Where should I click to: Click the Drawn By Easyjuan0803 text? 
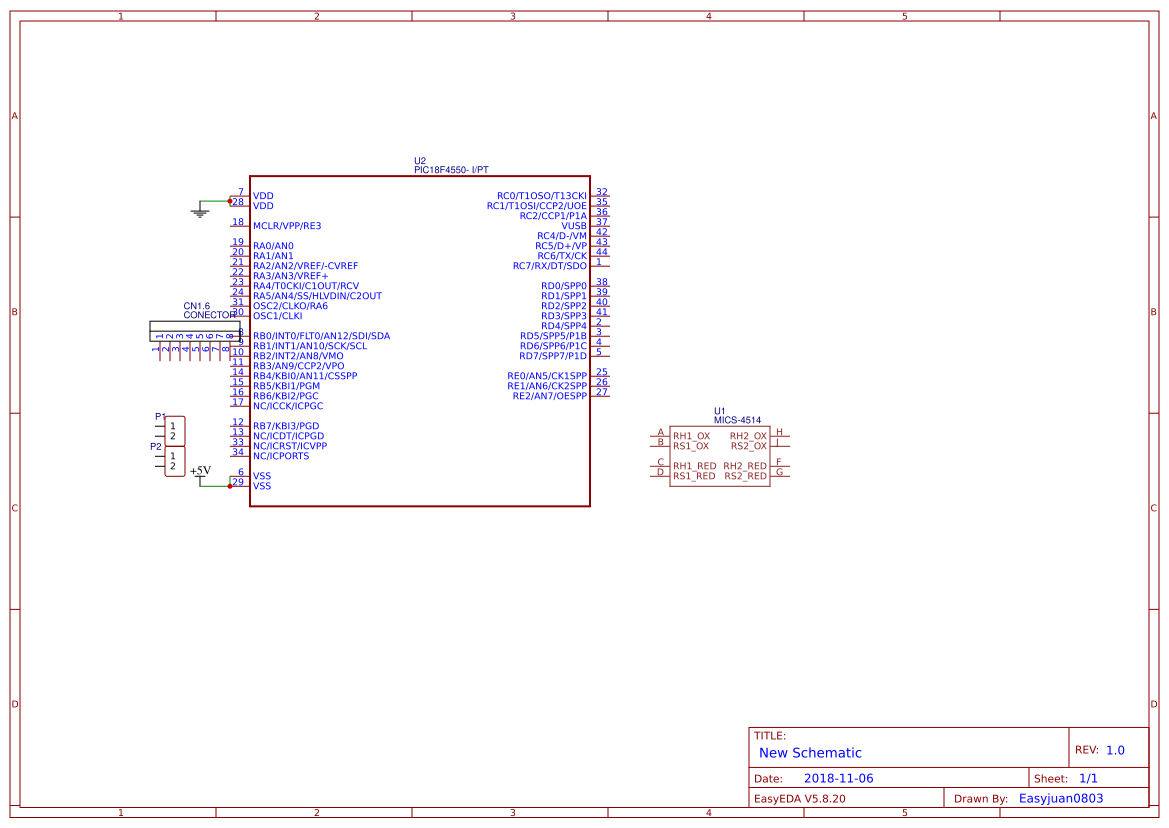point(1060,797)
